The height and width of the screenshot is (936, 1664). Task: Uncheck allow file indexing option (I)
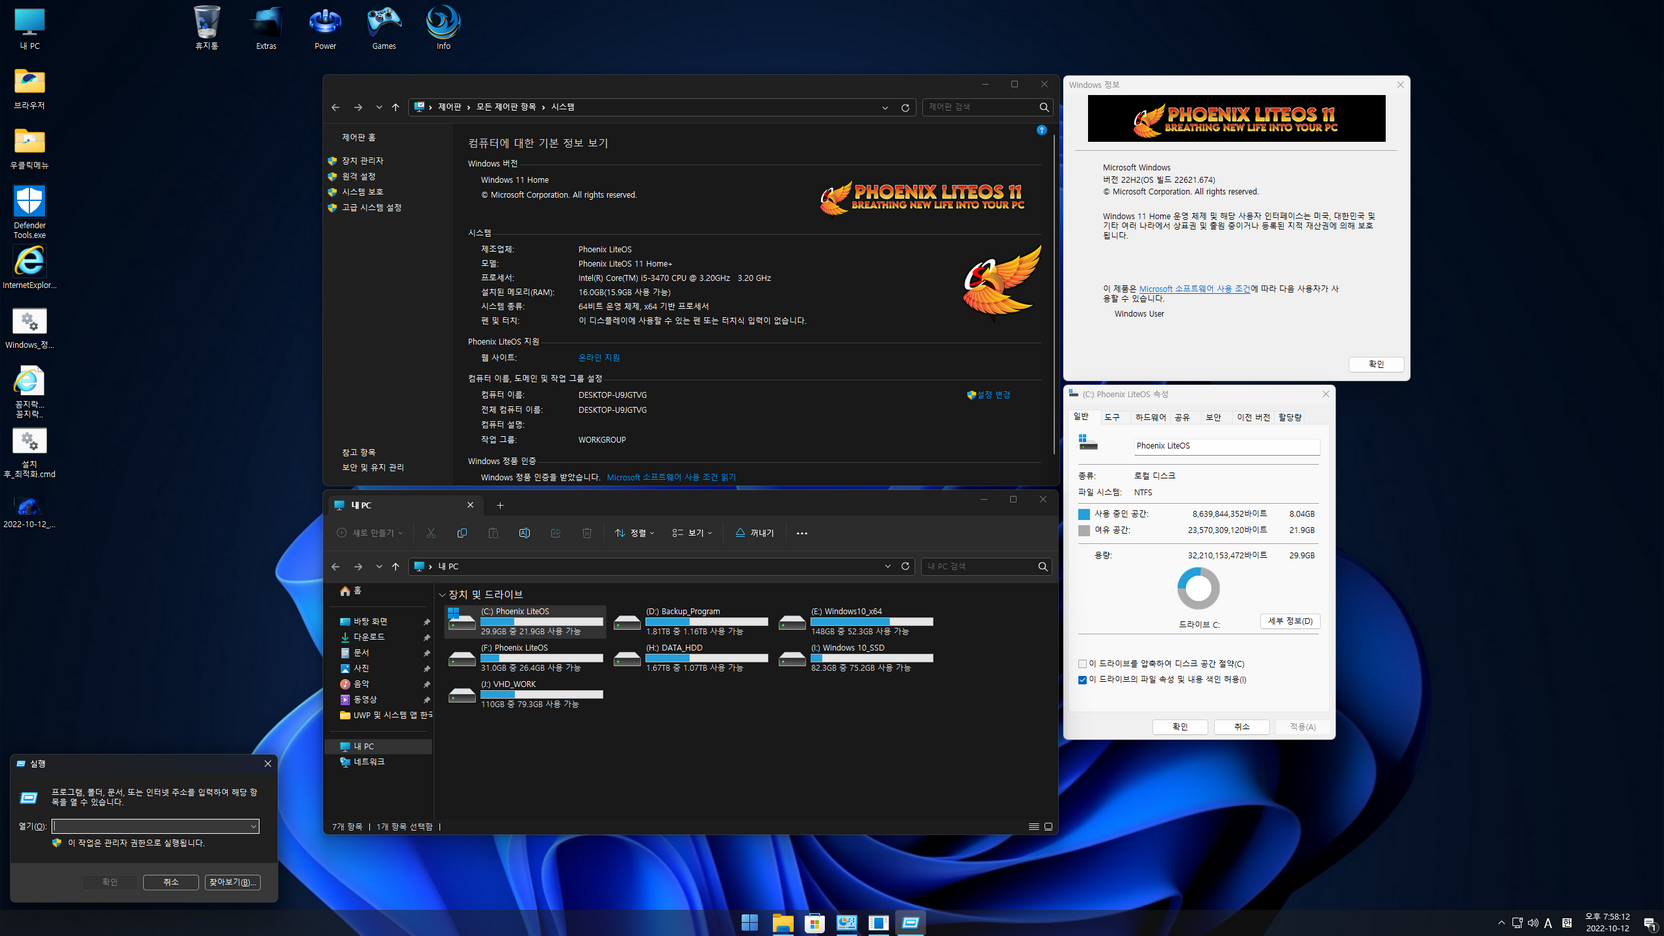point(1082,680)
